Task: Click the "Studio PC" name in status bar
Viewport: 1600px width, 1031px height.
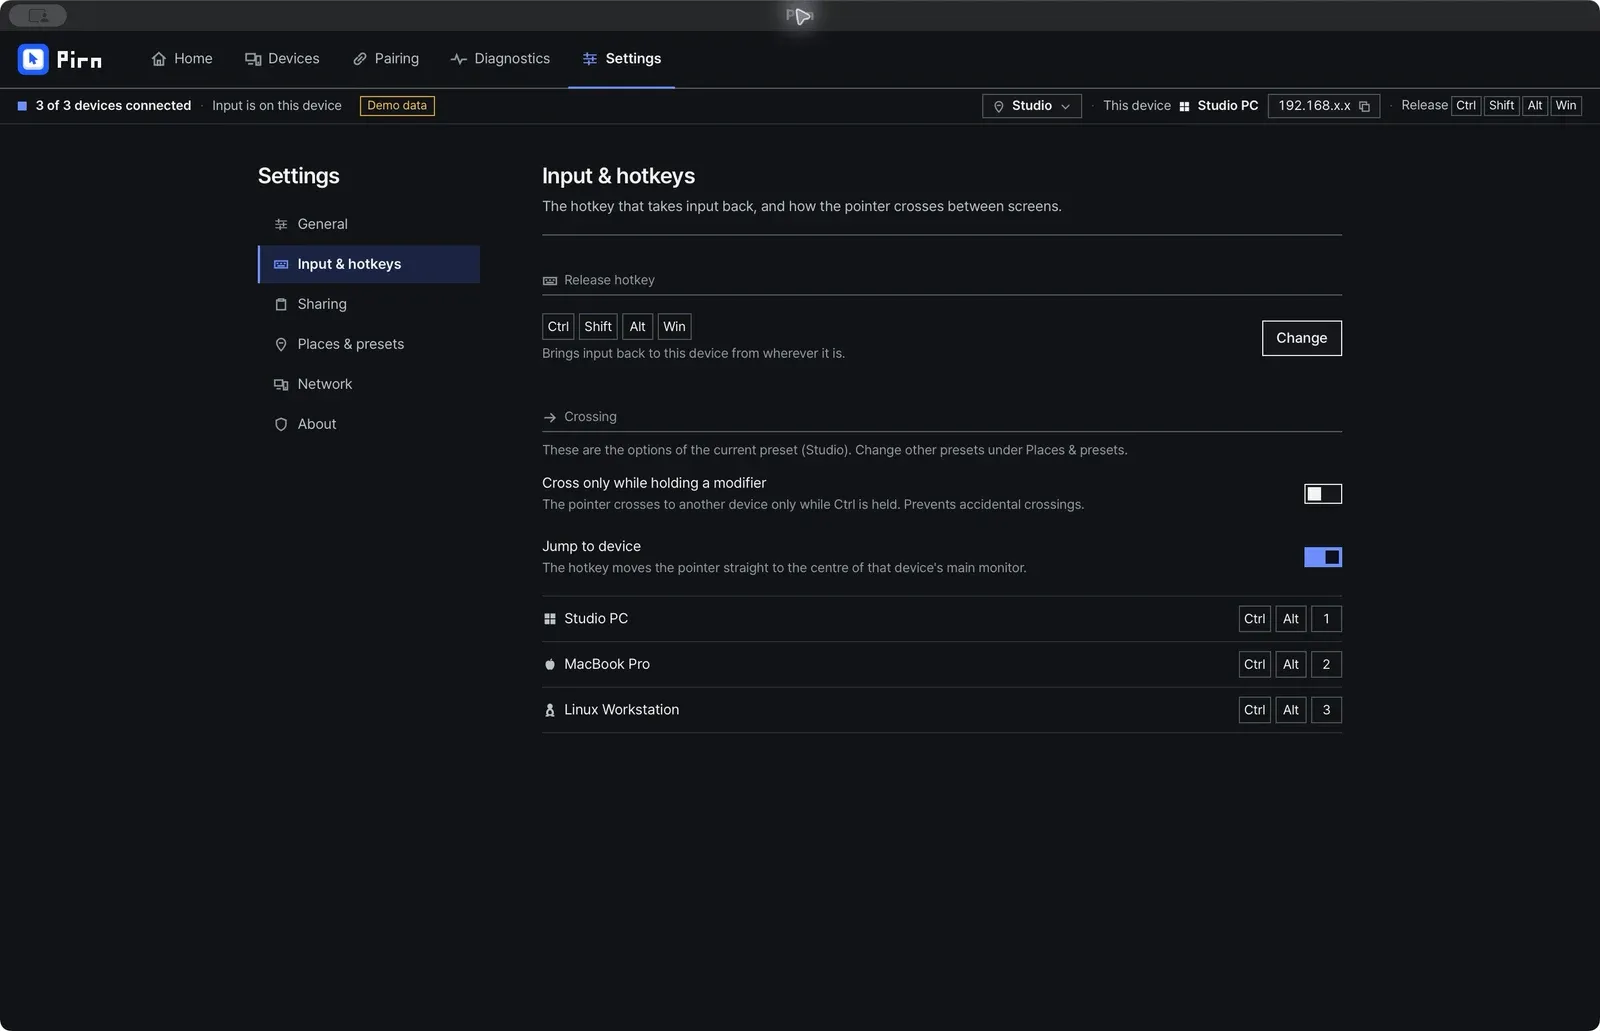Action: coord(1228,106)
